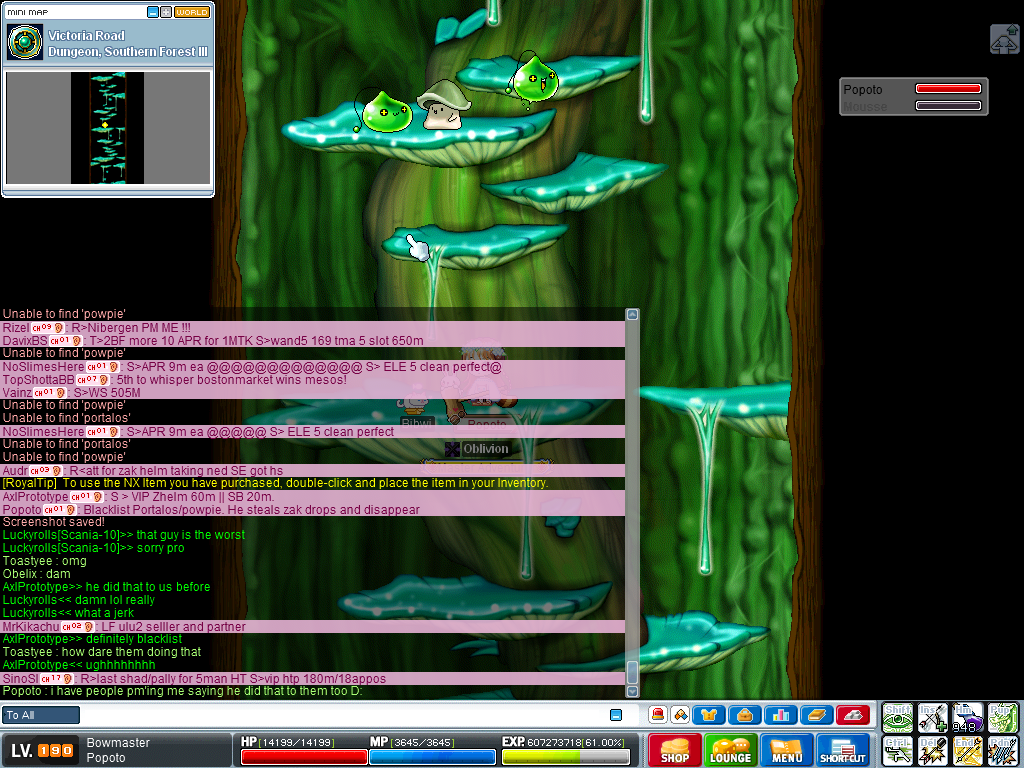This screenshot has height=768, width=1024.
Task: Use the Hm potion quickslot with 948
Action: [x=966, y=717]
